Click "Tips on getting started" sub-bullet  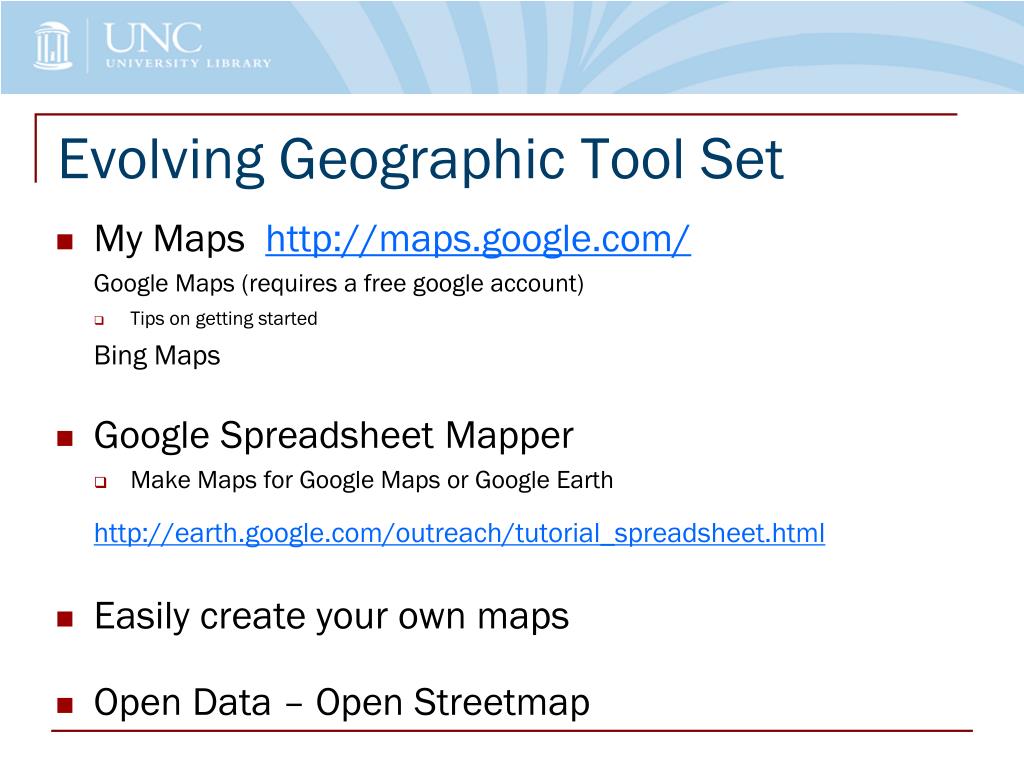223,319
